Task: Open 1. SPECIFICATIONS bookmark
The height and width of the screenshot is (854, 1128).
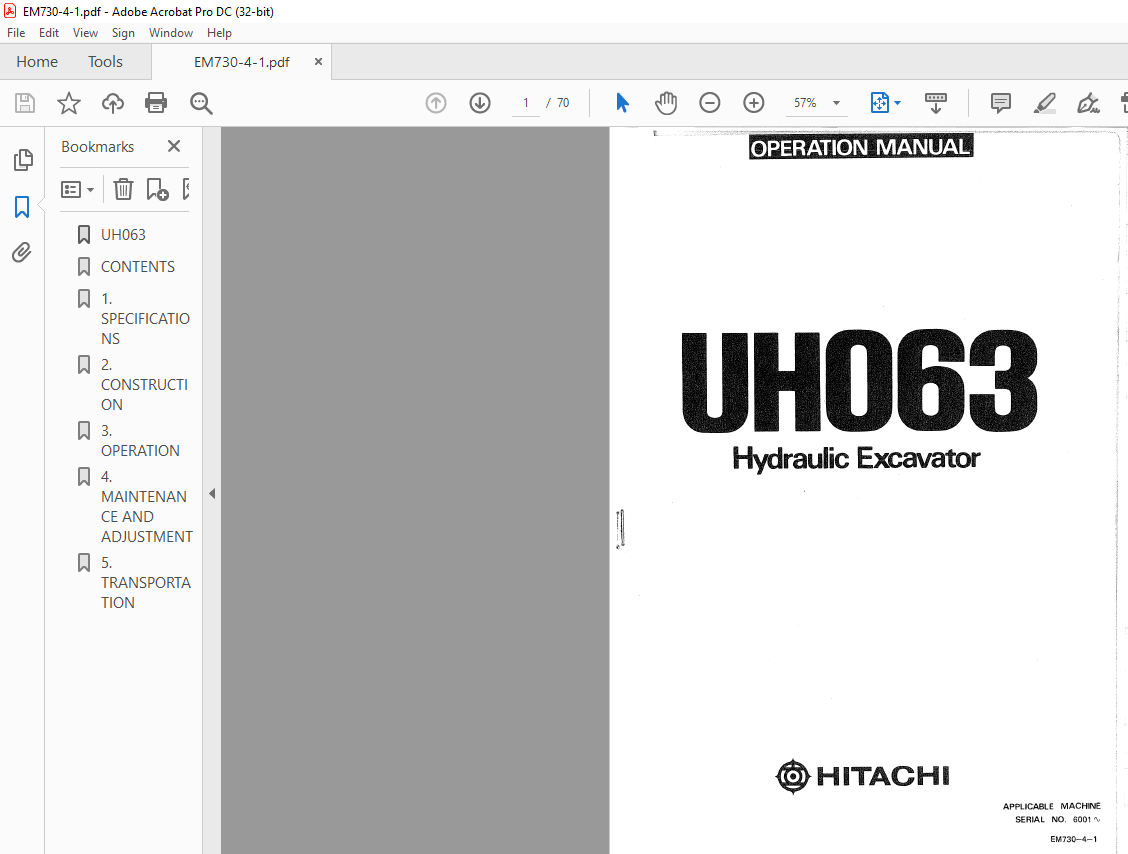Action: (145, 318)
